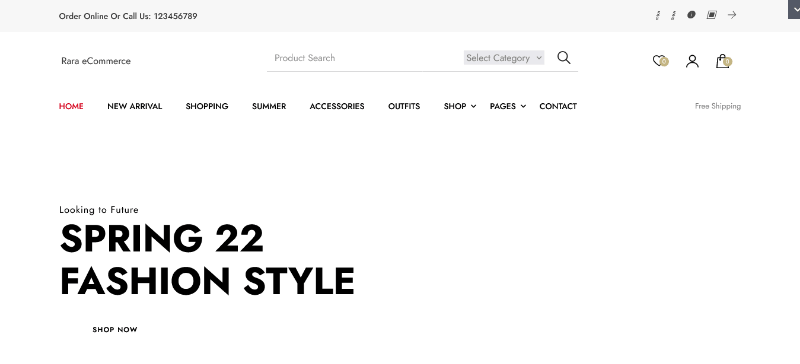Open the NEW ARRIVAL menu item
This screenshot has width=800, height=364.
(135, 106)
